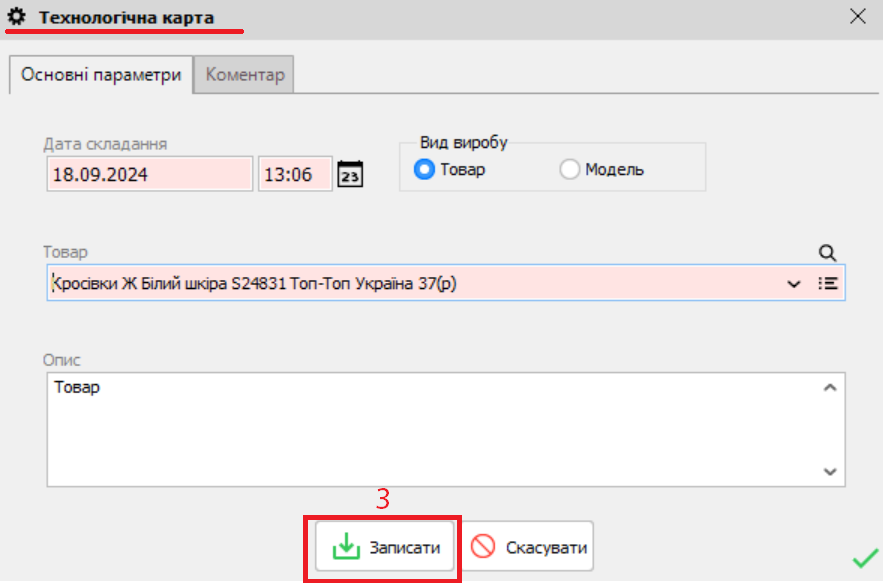Select the Товар radio button

pos(425,169)
